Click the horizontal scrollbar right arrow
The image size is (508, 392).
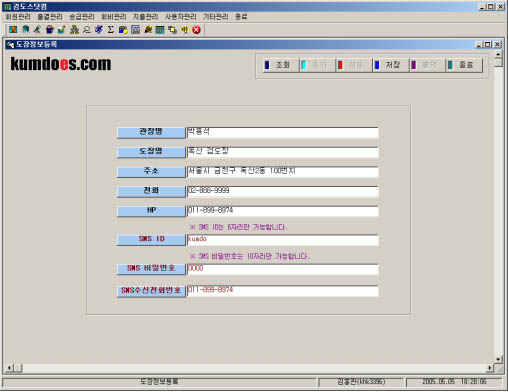point(490,368)
